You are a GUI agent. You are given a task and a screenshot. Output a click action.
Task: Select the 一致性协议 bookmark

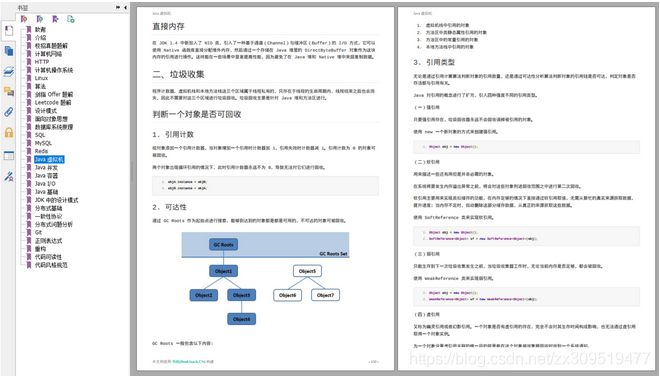click(48, 216)
